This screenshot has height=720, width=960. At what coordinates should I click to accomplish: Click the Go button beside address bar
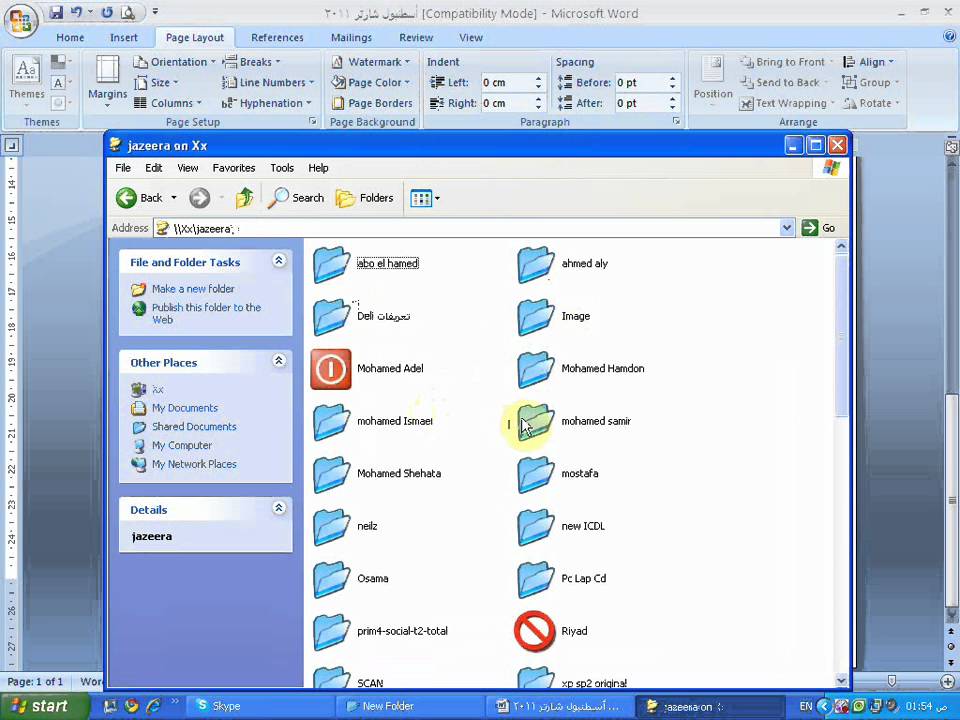(819, 228)
